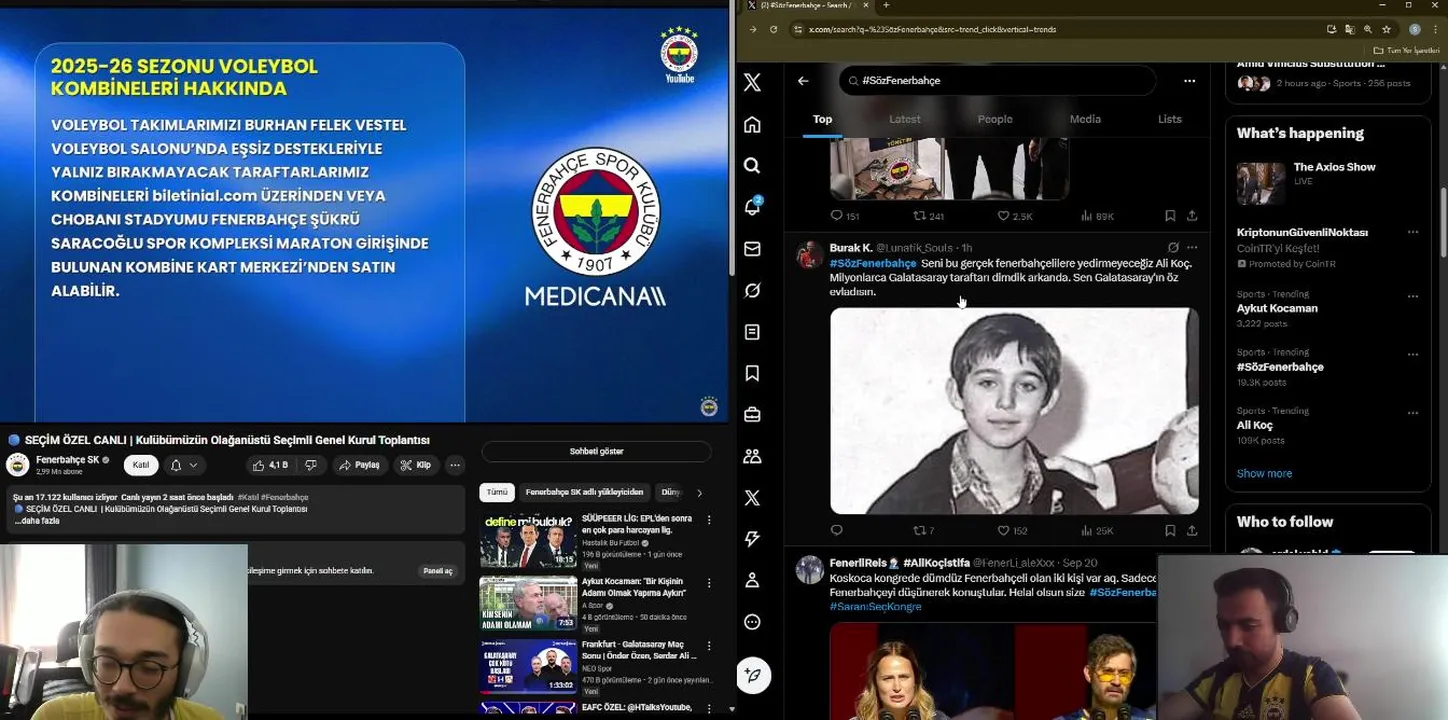This screenshot has width=1448, height=720.
Task: Like Burak K.'s post with 152 likes
Action: pyautogui.click(x=1012, y=531)
